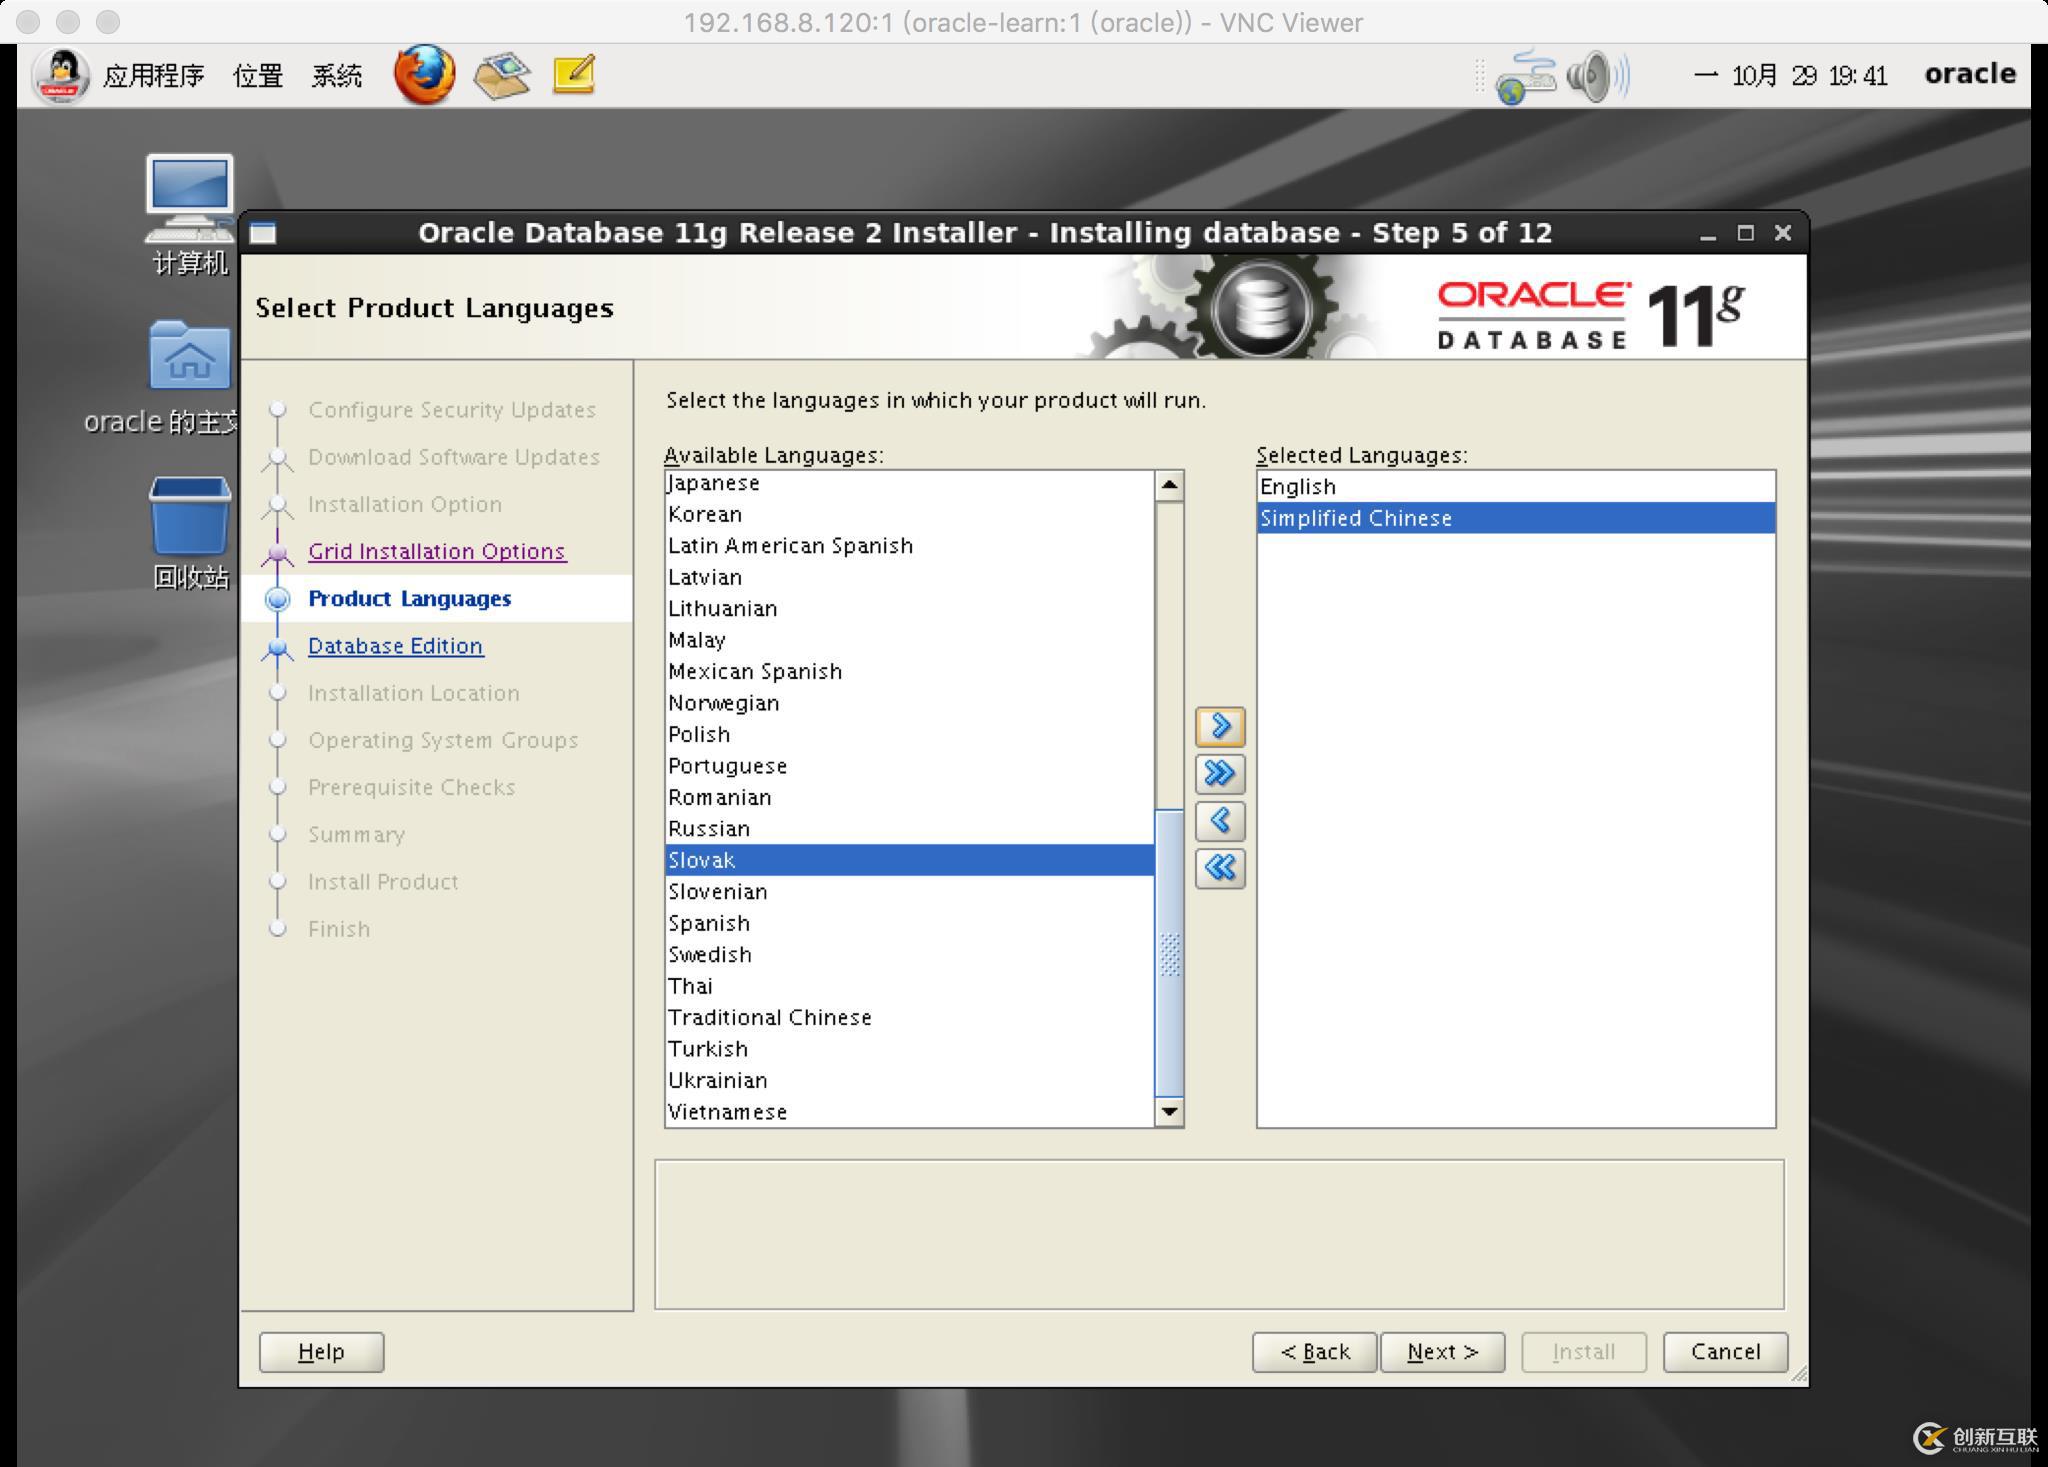
Task: Remove all languages with double left arrow
Action: click(1219, 868)
